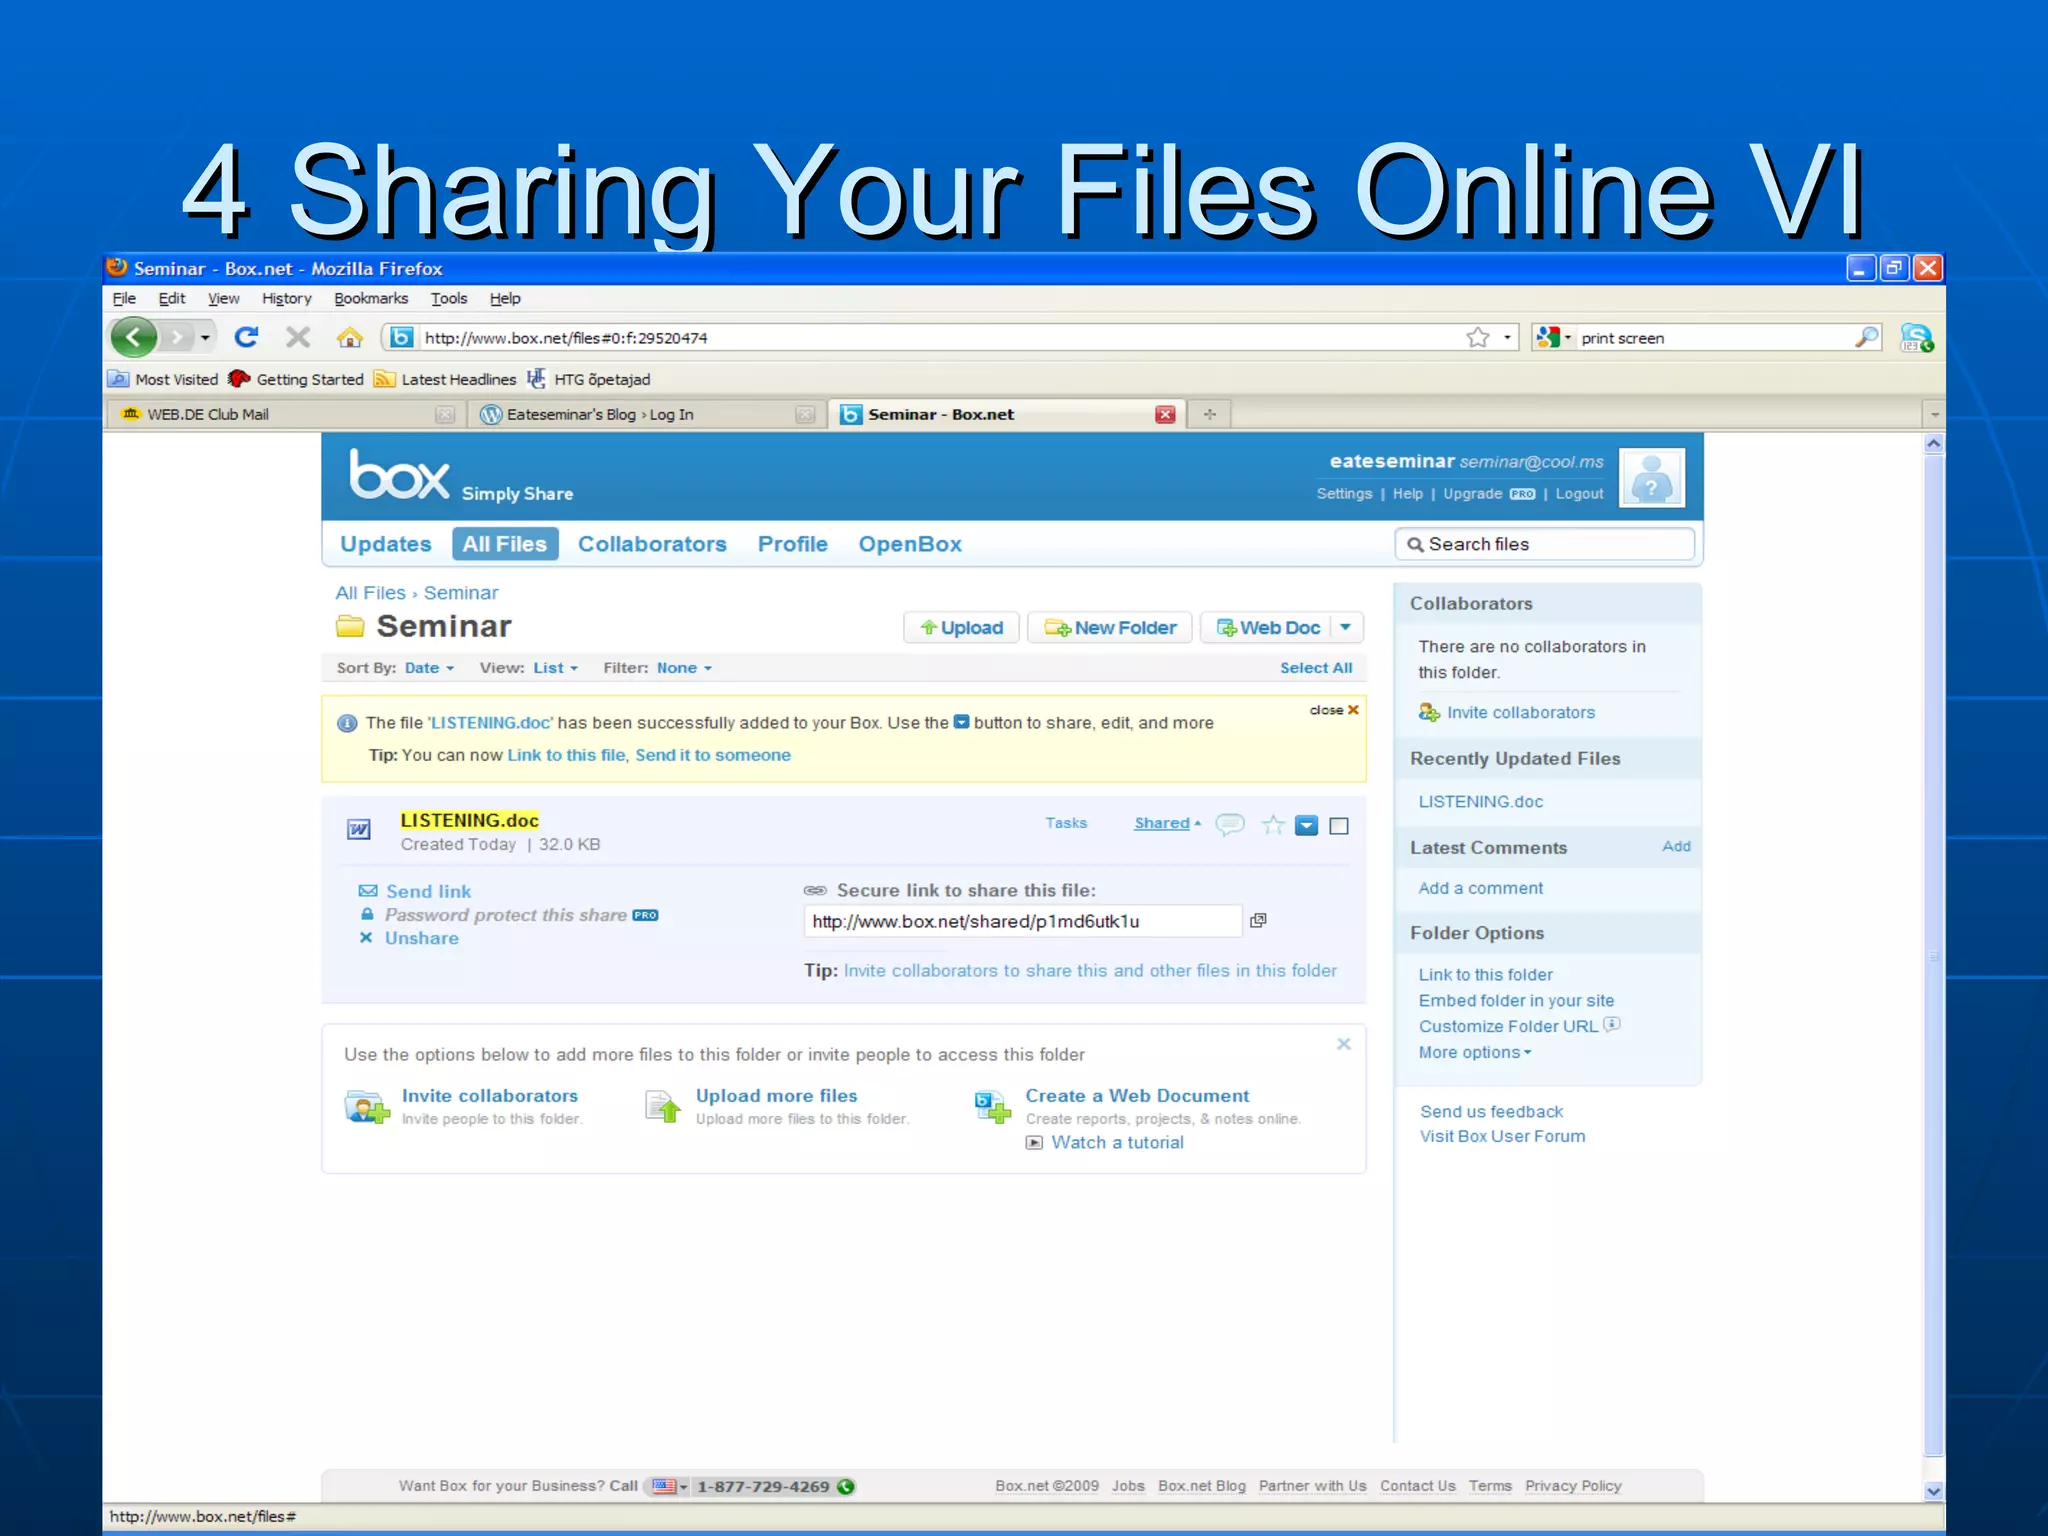This screenshot has height=1536, width=2048.
Task: Click the user avatar picture
Action: pyautogui.click(x=1652, y=478)
